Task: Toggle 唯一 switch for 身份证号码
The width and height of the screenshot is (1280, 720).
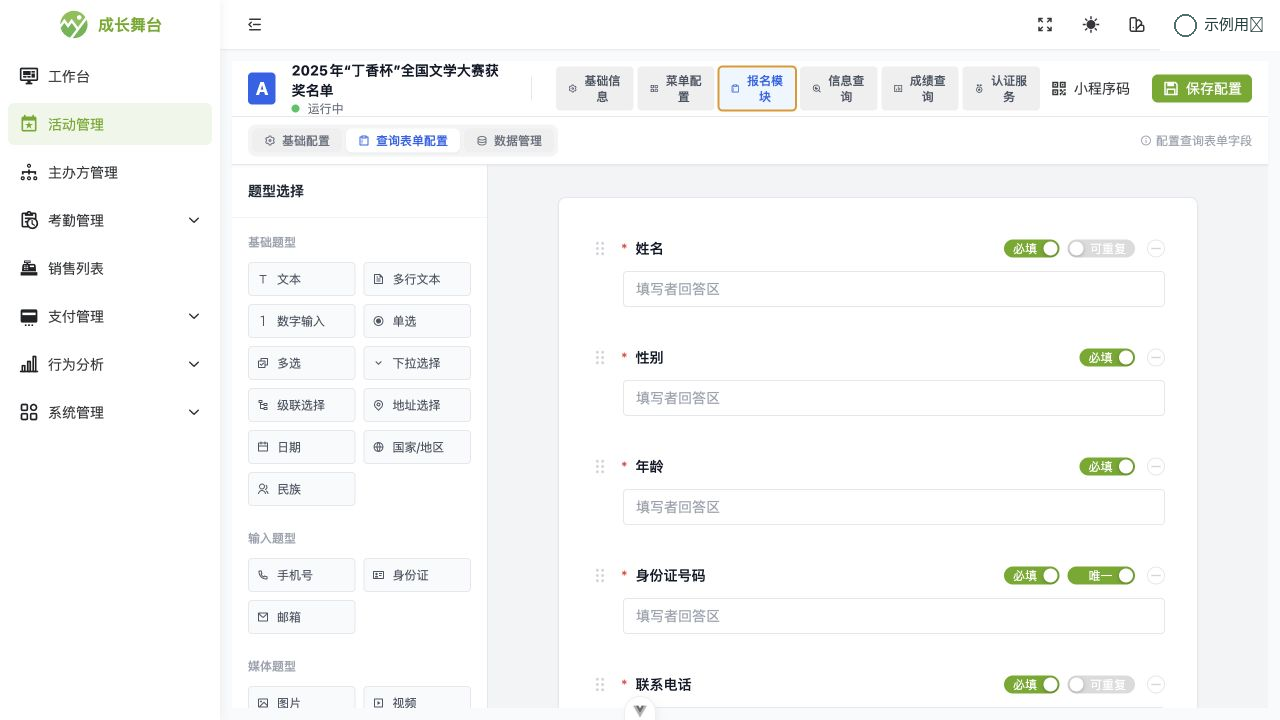Action: [x=1101, y=576]
